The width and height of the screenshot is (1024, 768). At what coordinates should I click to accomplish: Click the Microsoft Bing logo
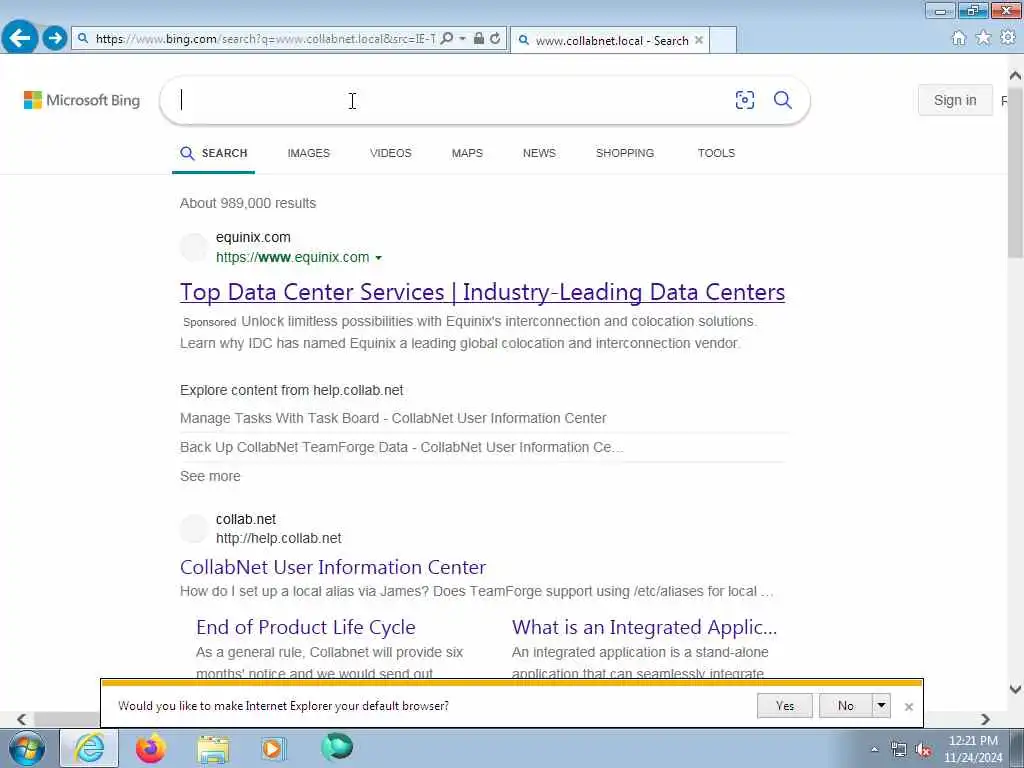click(x=82, y=100)
